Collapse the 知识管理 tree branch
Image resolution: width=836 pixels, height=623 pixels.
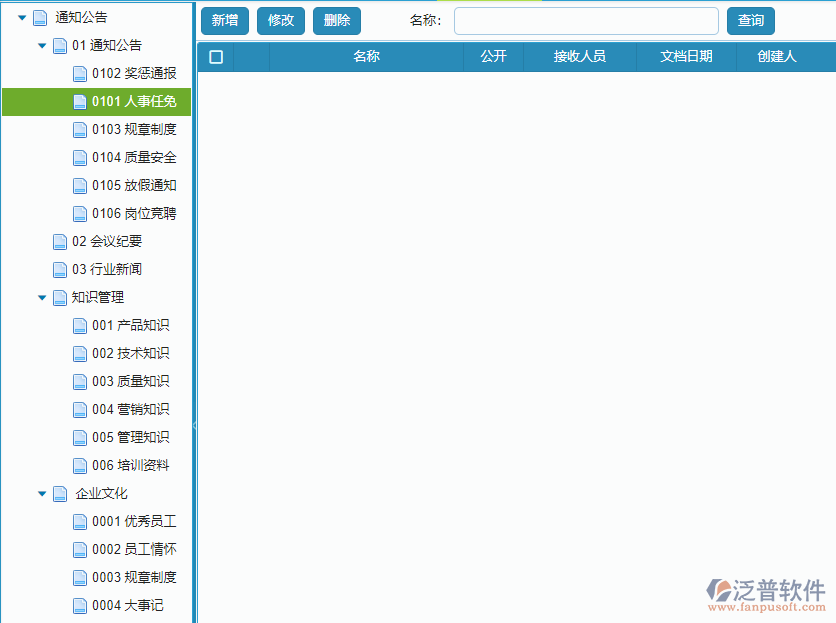(40, 297)
